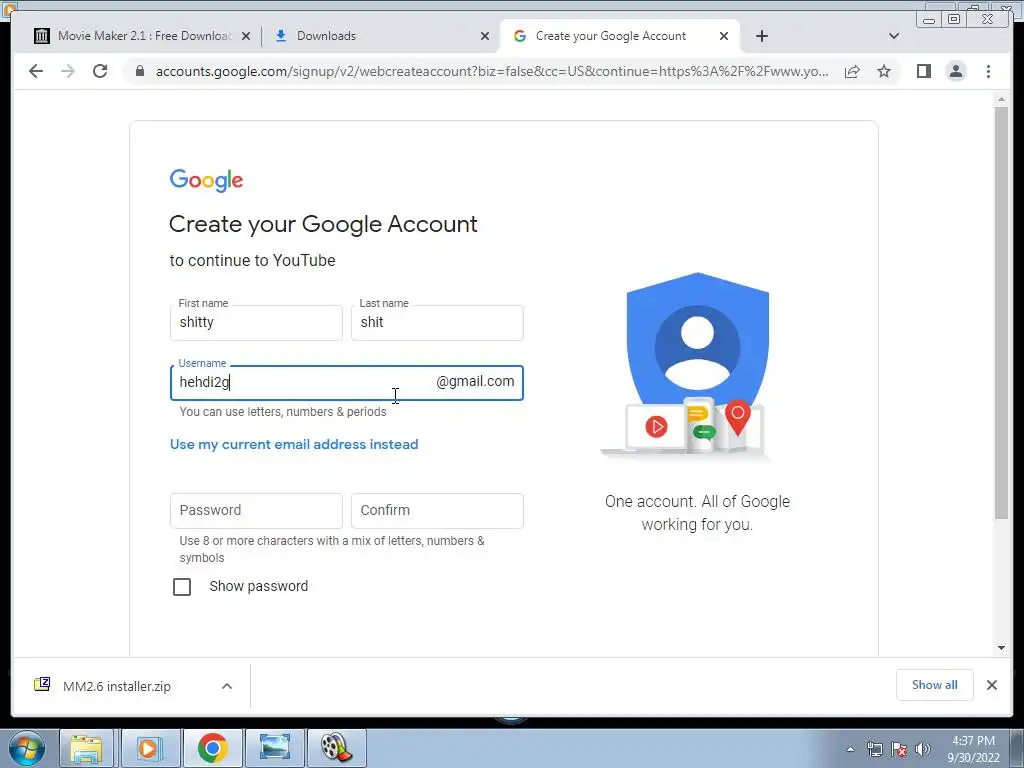1024x768 pixels.
Task: Focus the Username input field
Action: [346, 383]
